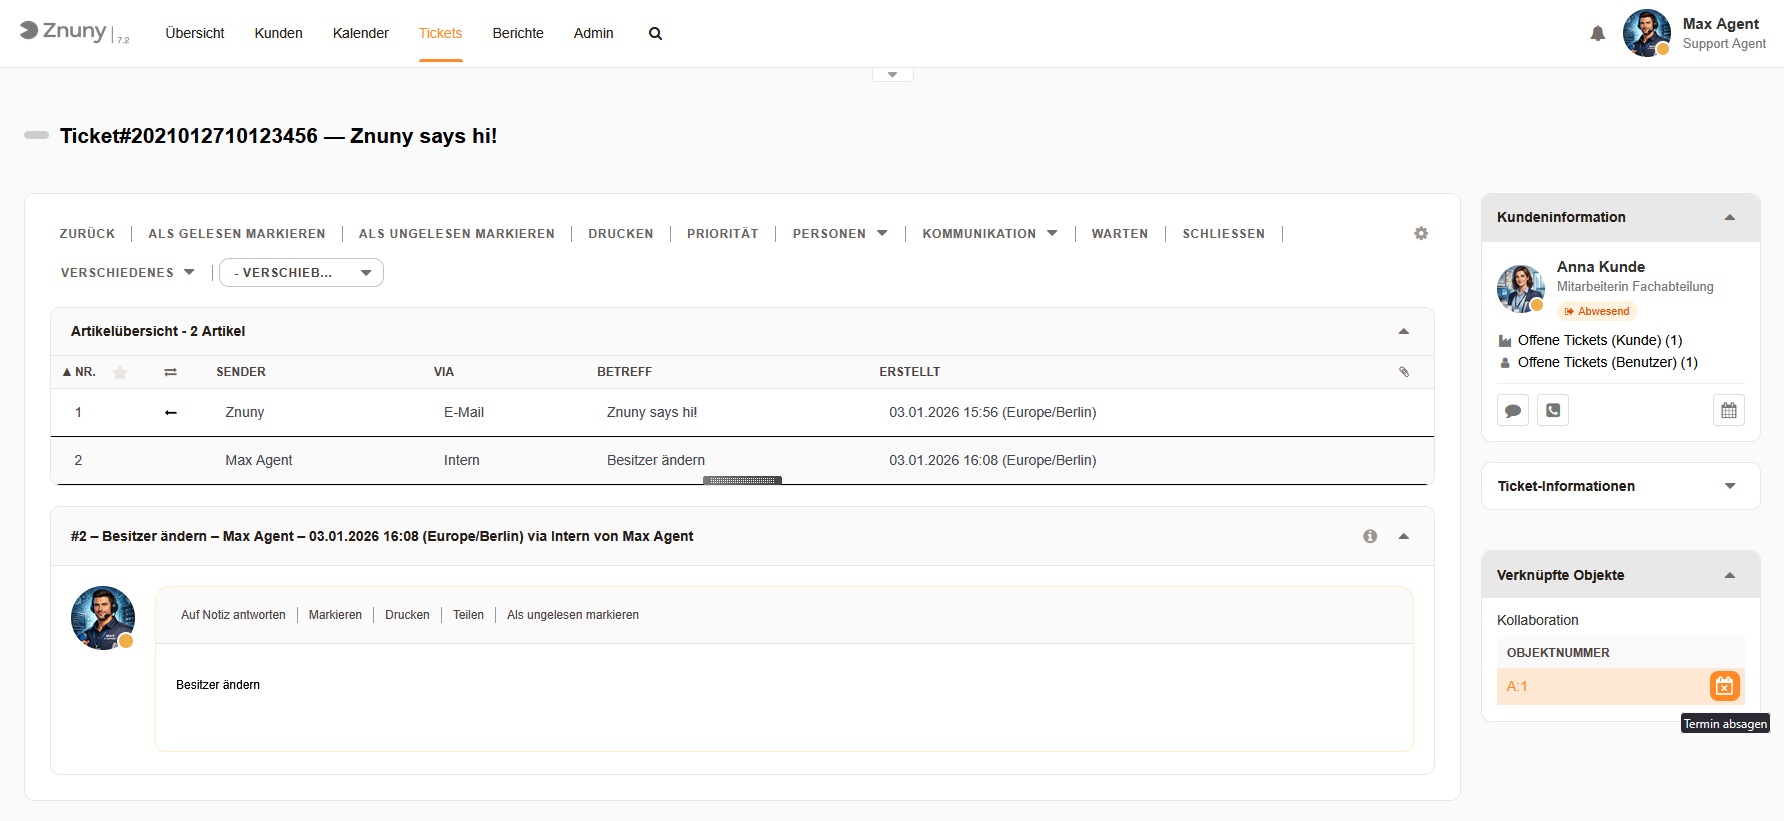The image size is (1784, 821).
Task: Collapse the Verknüpfte Objekte widget
Action: click(1729, 575)
